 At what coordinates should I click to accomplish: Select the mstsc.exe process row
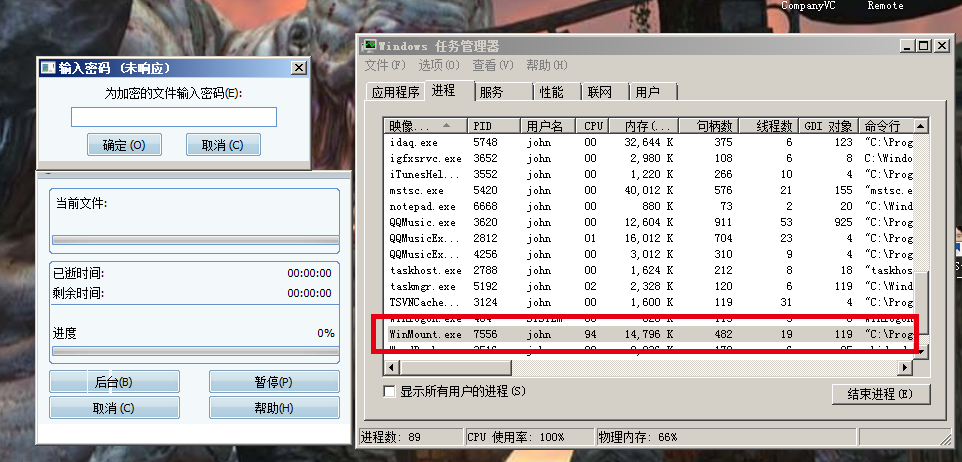tap(649, 190)
